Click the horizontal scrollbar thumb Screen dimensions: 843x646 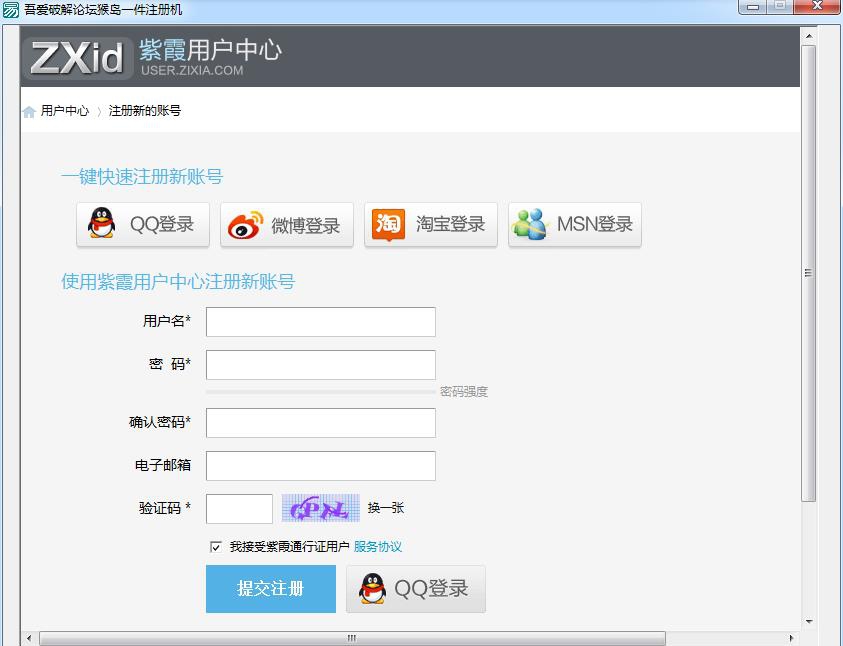(x=352, y=638)
